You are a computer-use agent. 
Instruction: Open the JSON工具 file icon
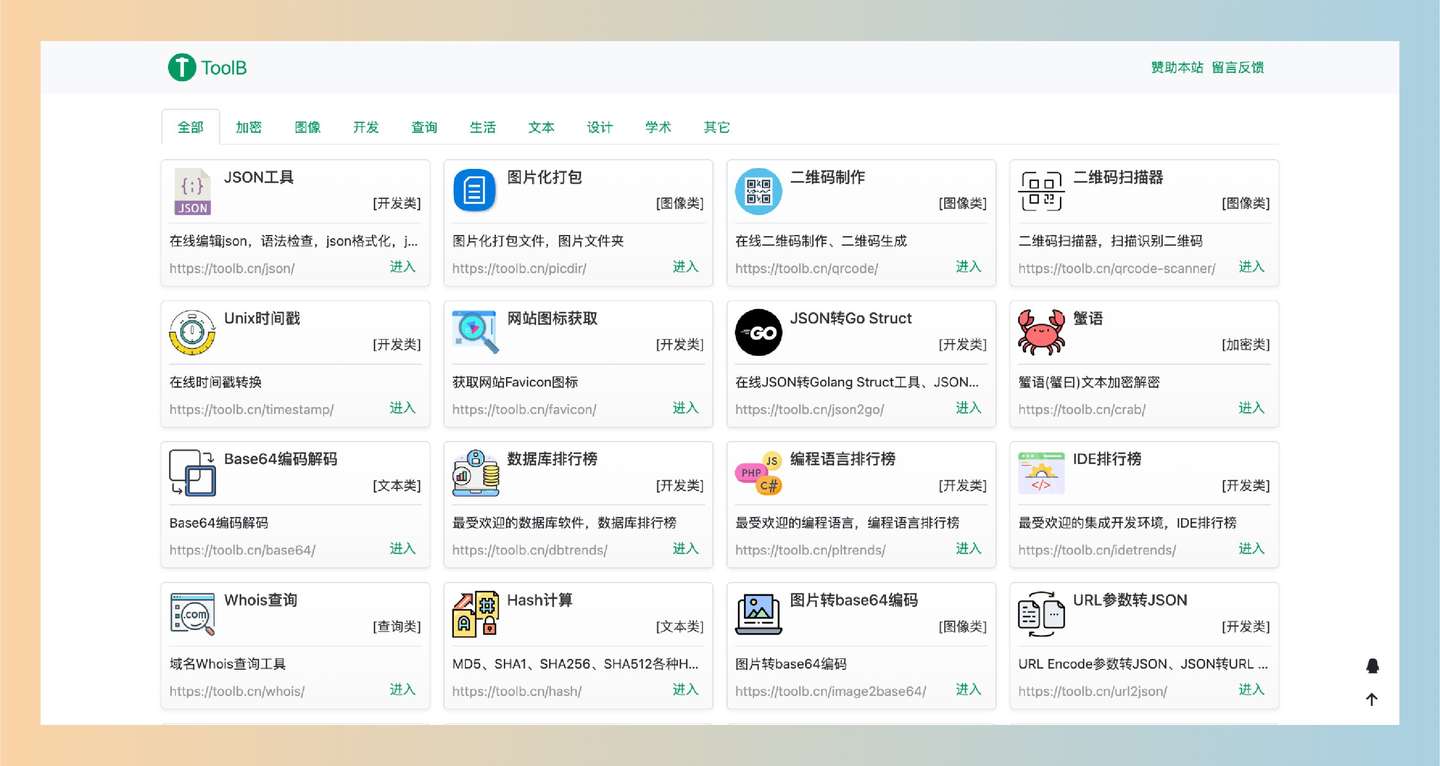(192, 191)
